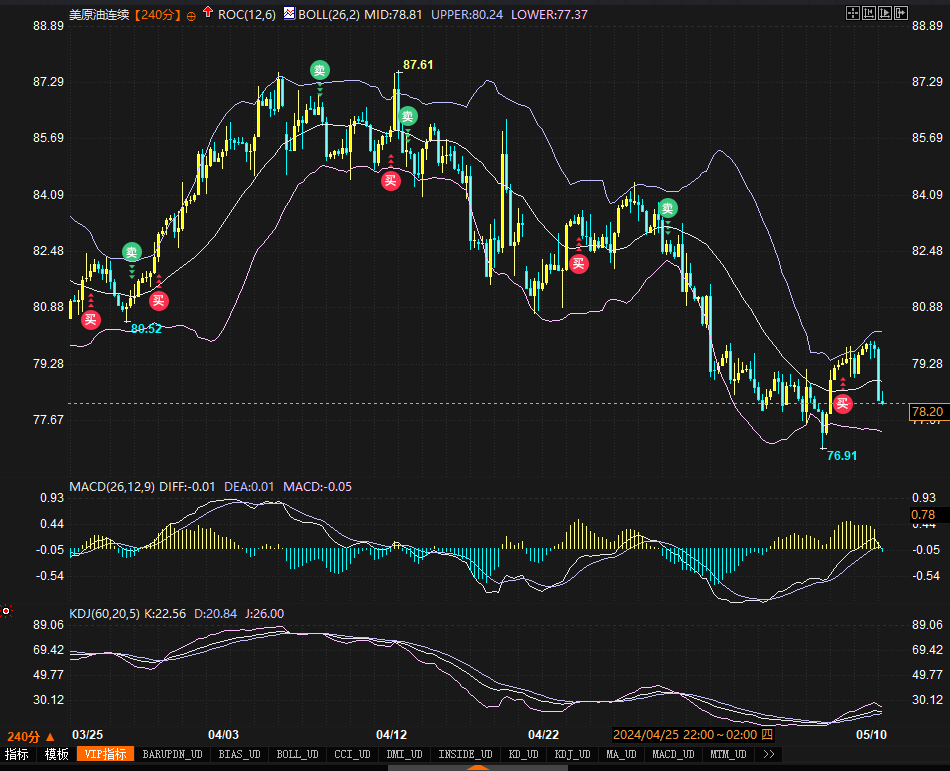Switch to the MACD_UD indicator tab
The width and height of the screenshot is (950, 771).
click(x=676, y=754)
